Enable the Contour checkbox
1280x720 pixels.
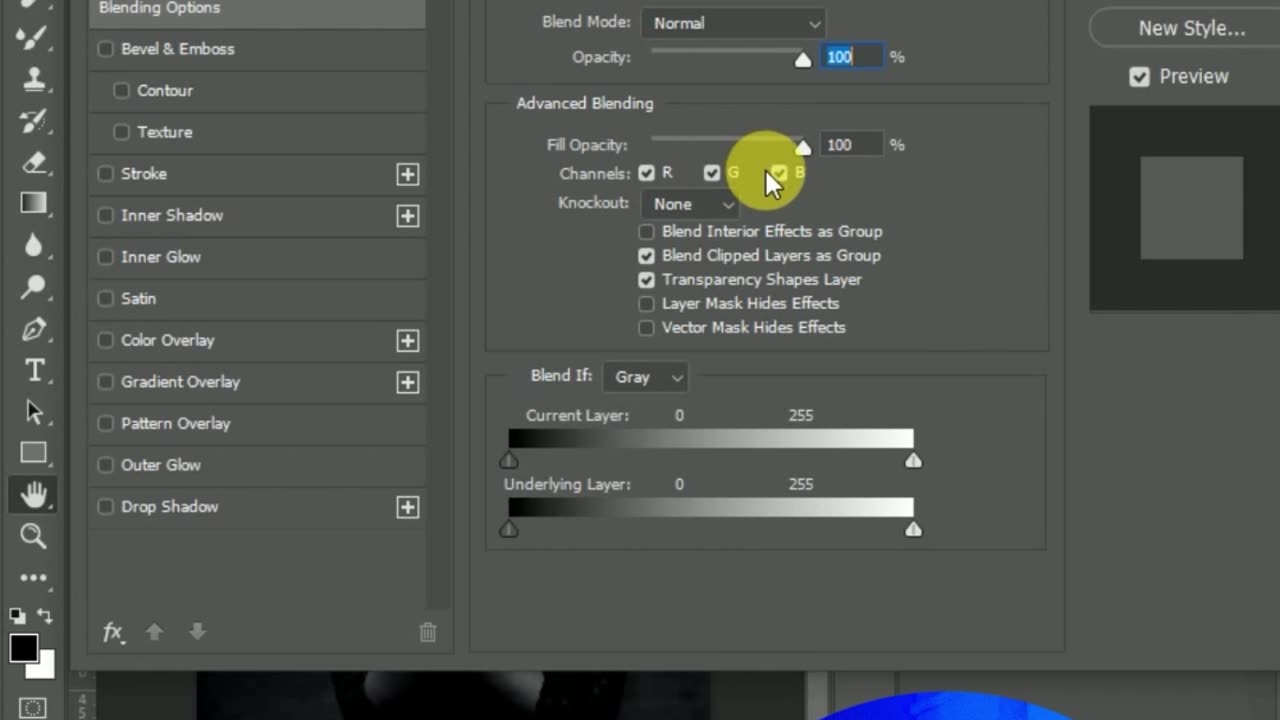[121, 90]
